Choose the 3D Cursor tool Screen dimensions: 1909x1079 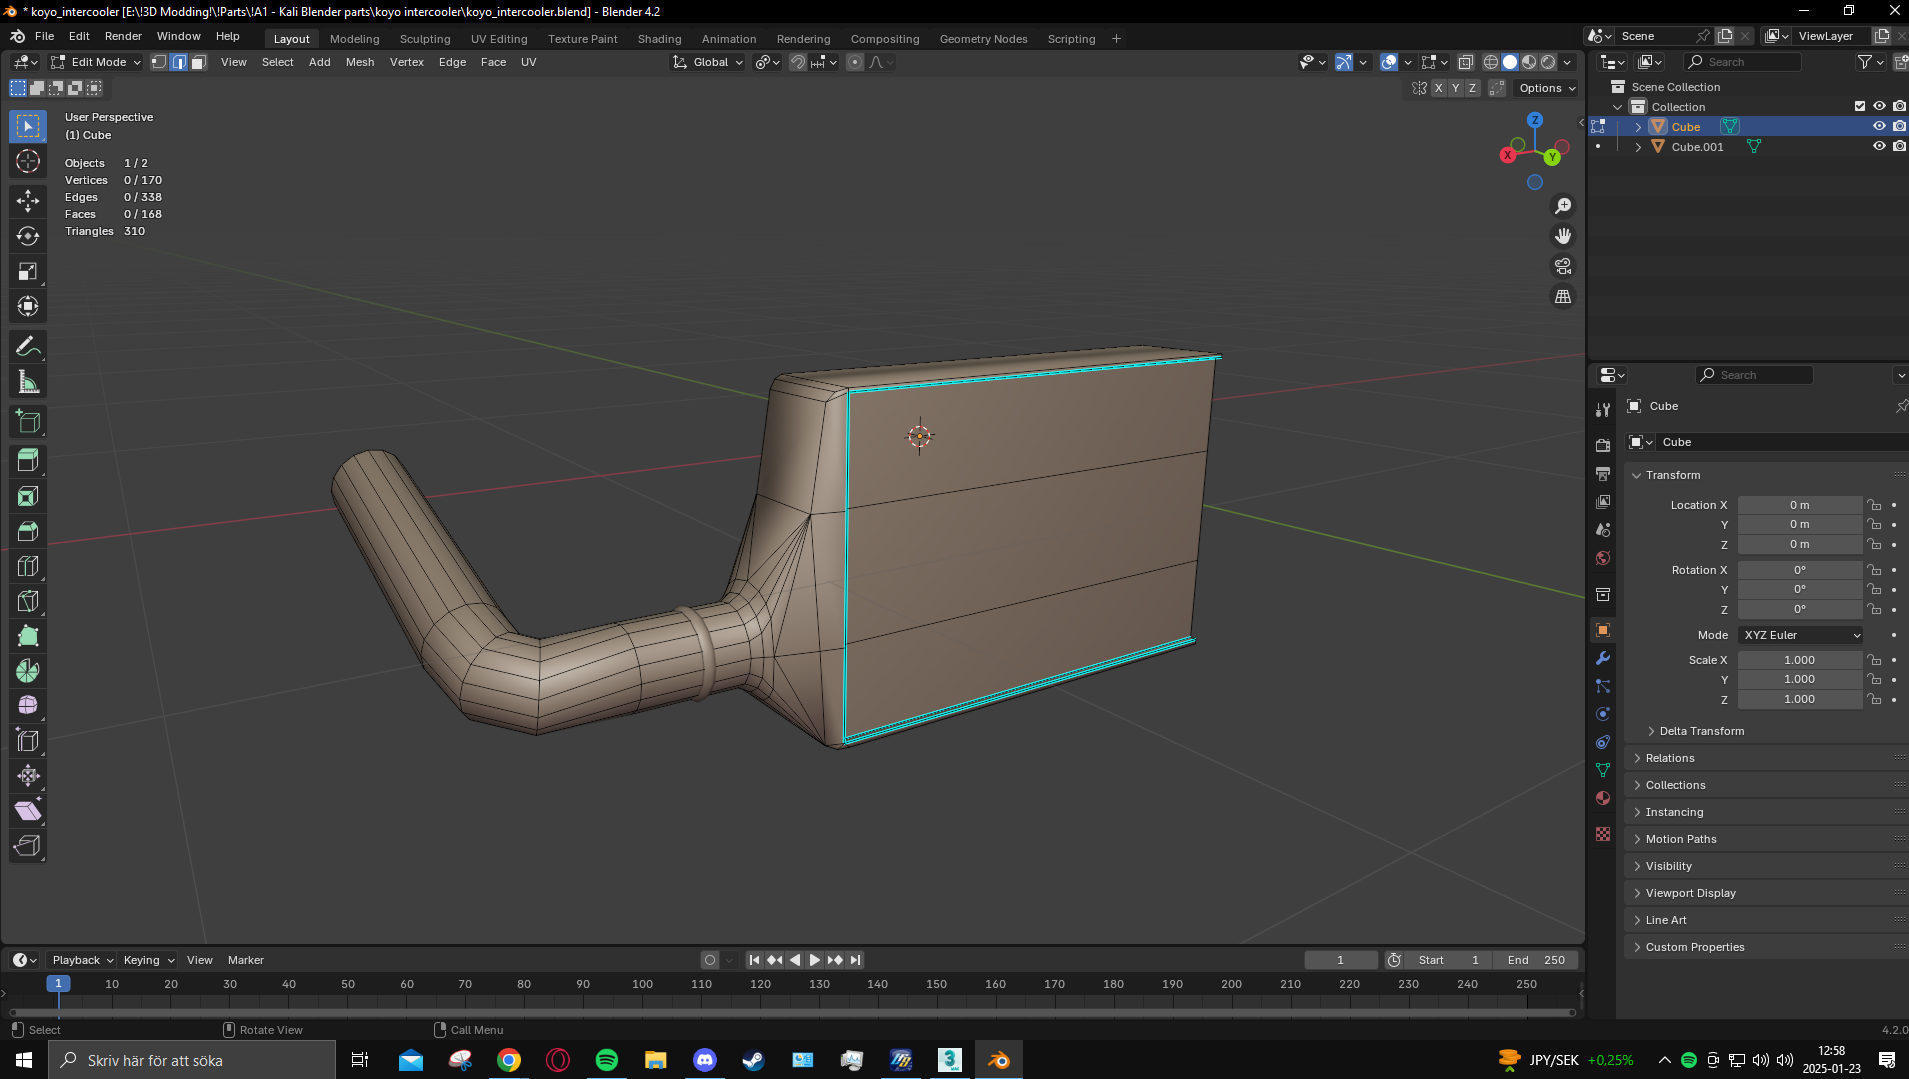click(x=28, y=161)
